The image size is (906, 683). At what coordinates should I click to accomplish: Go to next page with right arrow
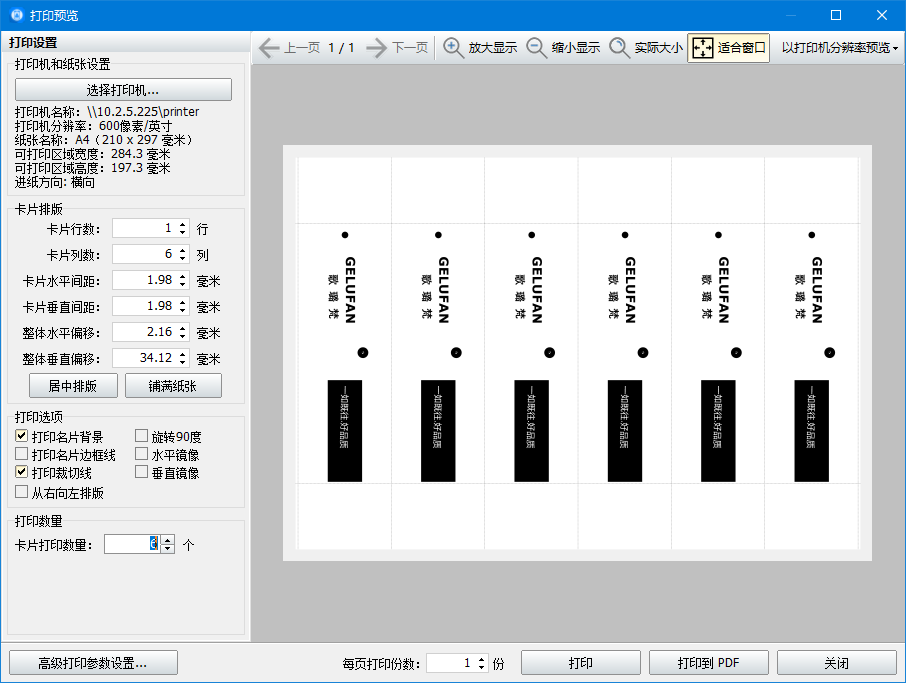(376, 47)
